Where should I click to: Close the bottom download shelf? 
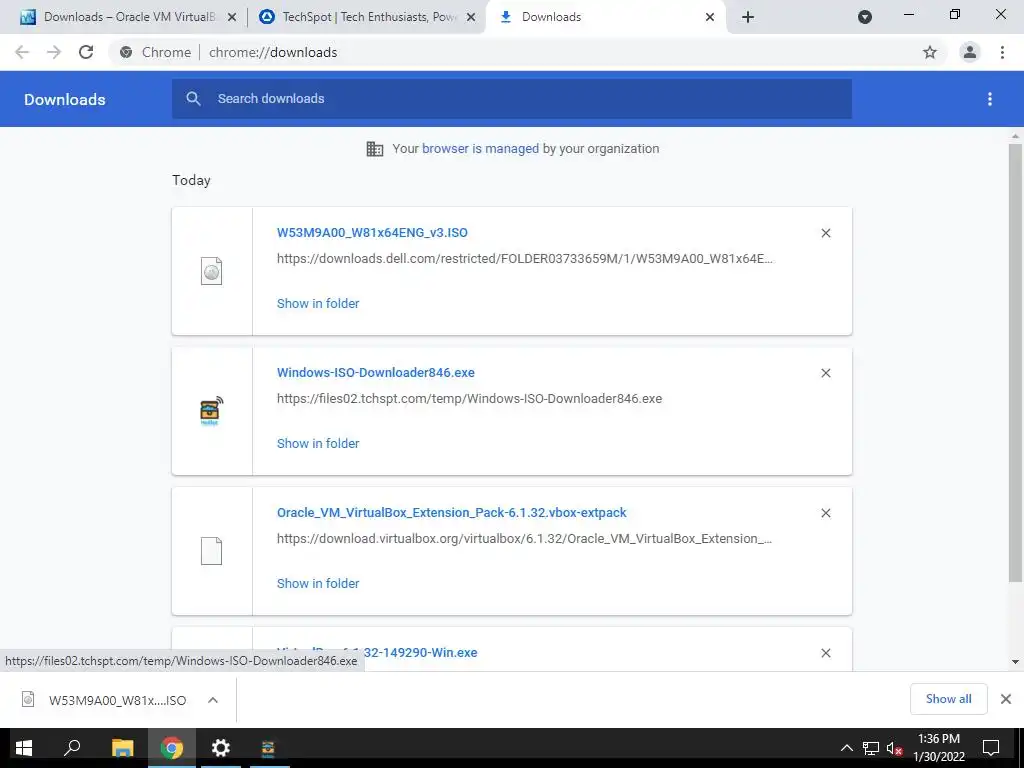click(1006, 699)
